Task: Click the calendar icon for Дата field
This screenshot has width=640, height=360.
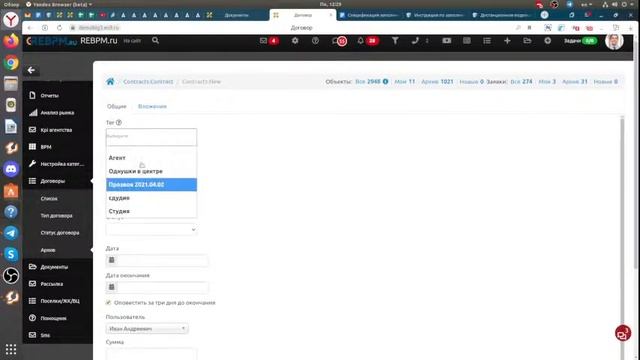Action: tap(111, 260)
